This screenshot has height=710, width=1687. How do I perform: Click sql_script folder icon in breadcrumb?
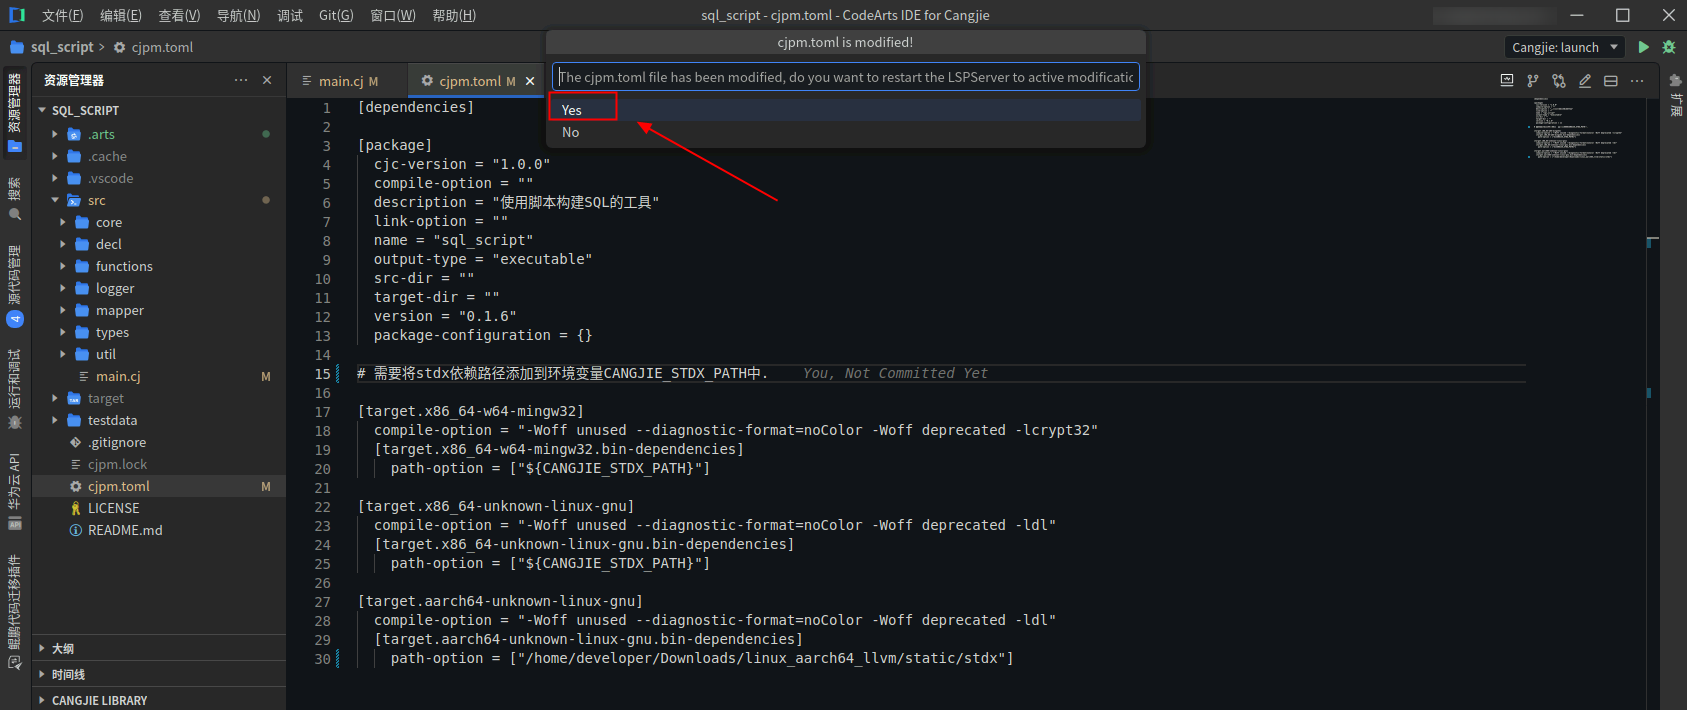point(17,47)
